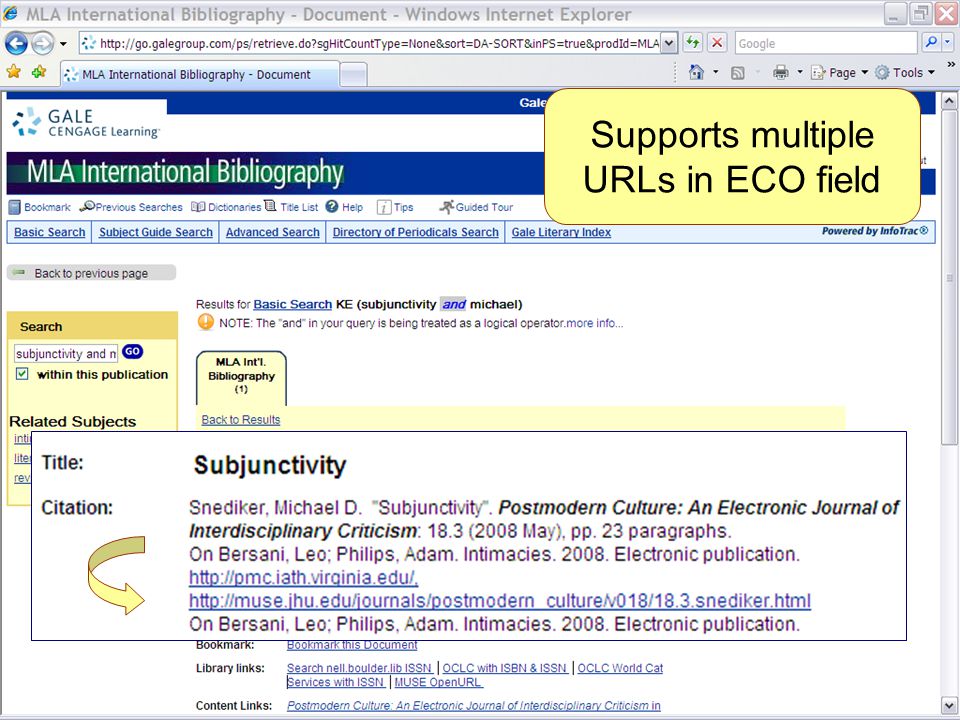960x720 pixels.
Task: Open Help from the toolbar
Action: click(344, 207)
